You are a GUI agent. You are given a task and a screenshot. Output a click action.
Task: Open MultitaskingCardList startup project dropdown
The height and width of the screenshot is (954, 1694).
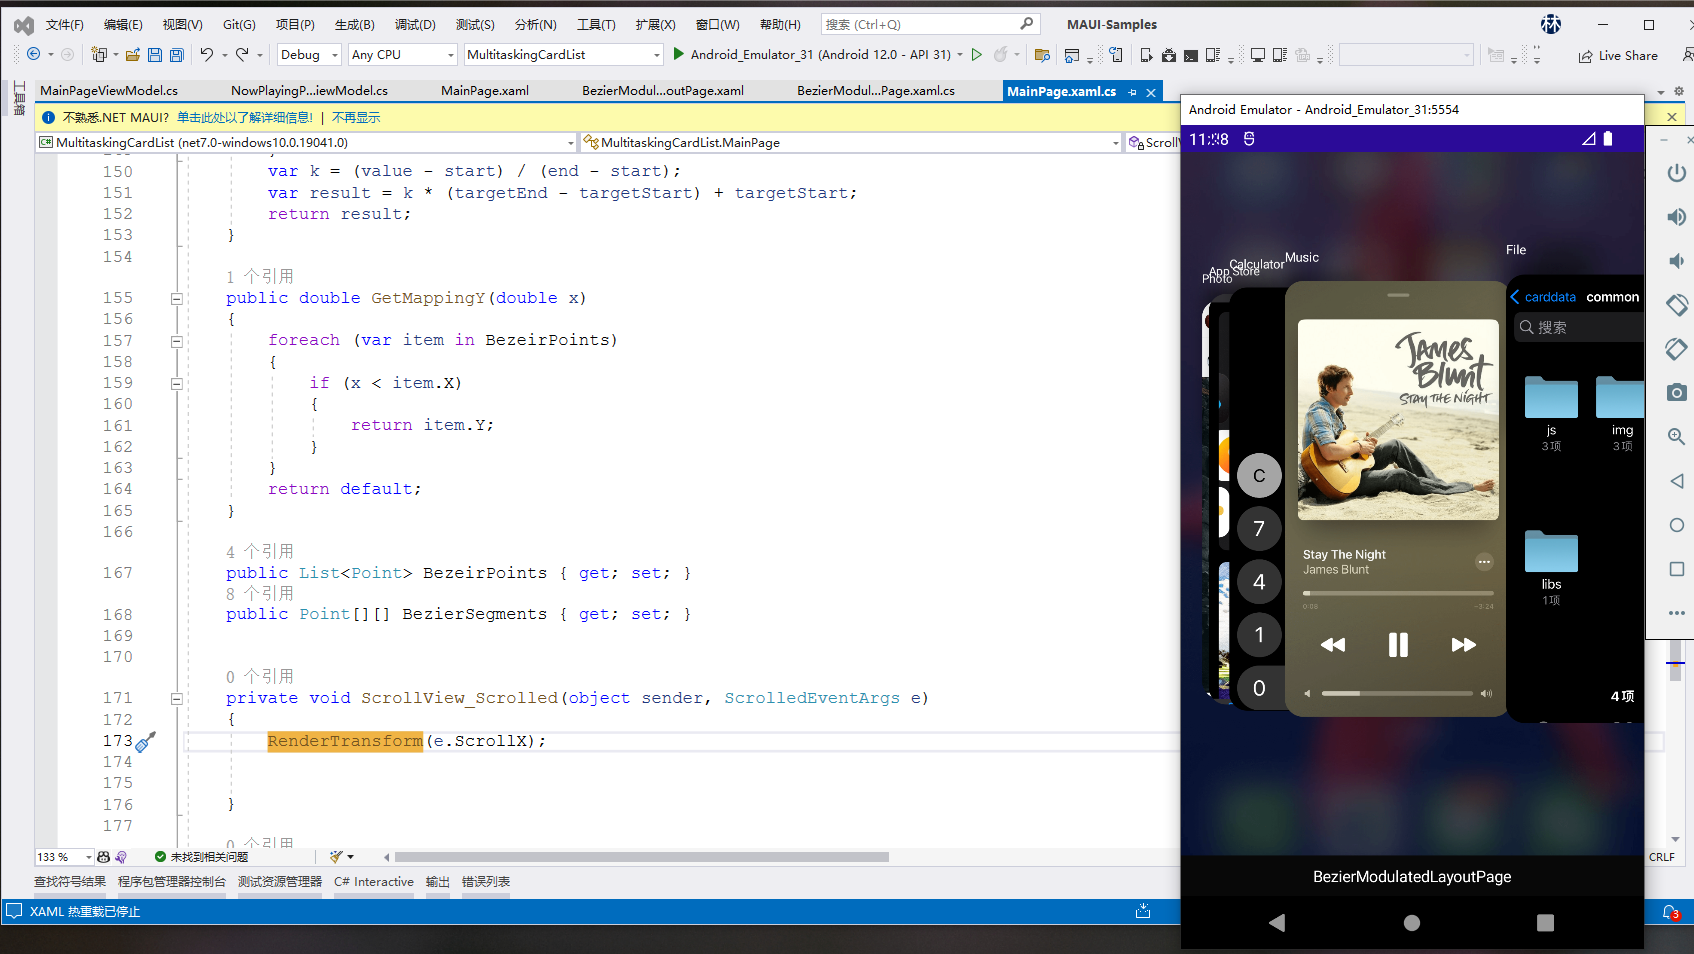click(563, 55)
